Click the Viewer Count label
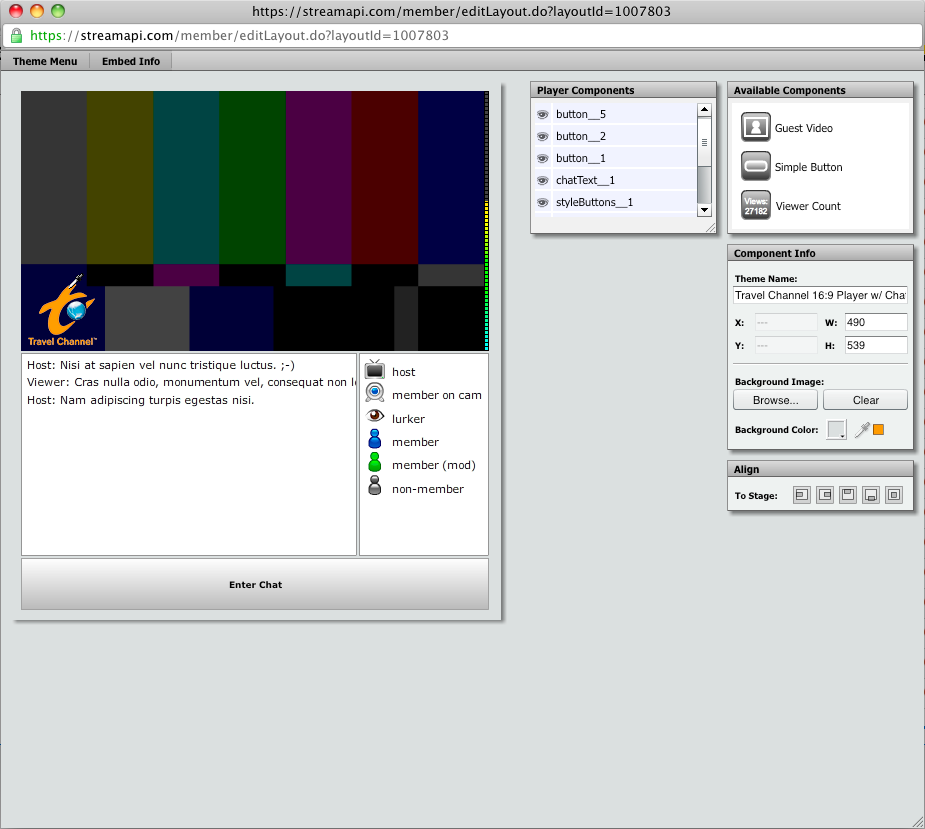The image size is (925, 829). pyautogui.click(x=808, y=206)
